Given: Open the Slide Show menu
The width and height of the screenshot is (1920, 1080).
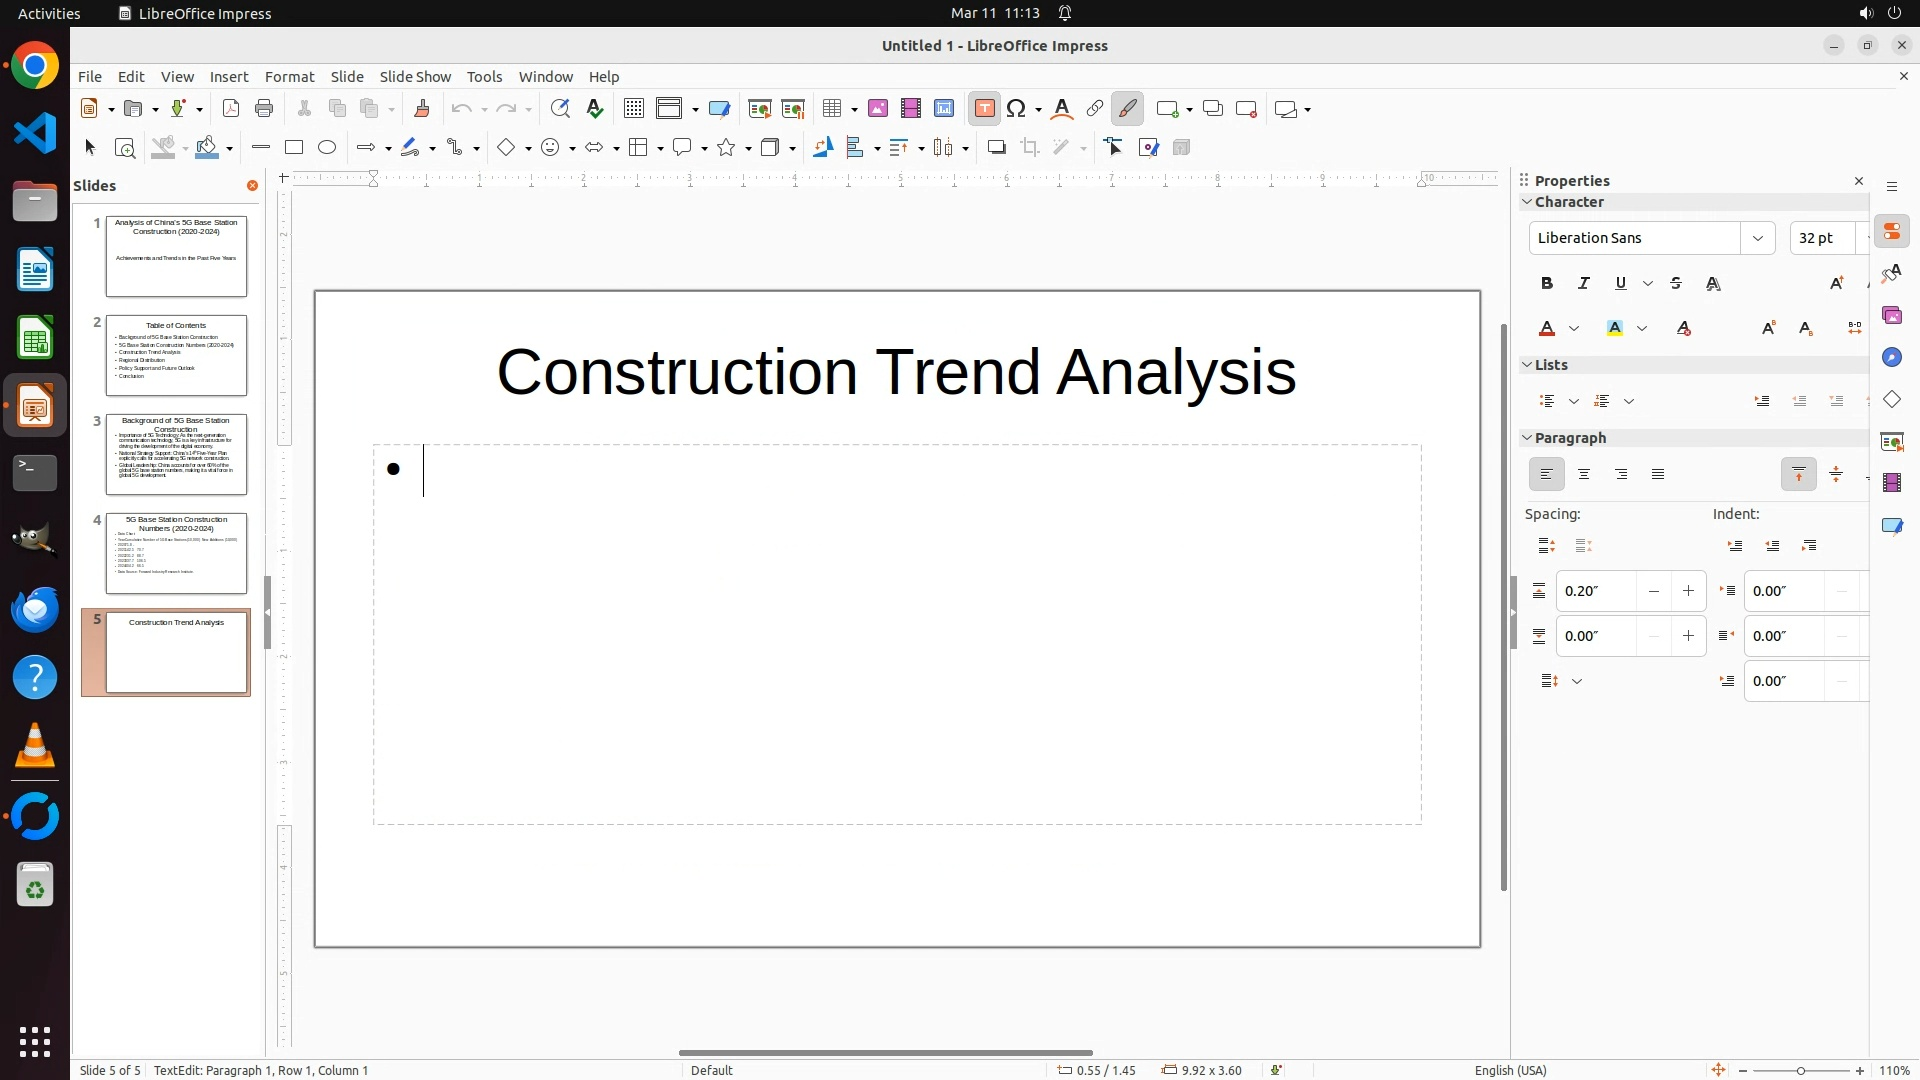Looking at the screenshot, I should tap(415, 77).
